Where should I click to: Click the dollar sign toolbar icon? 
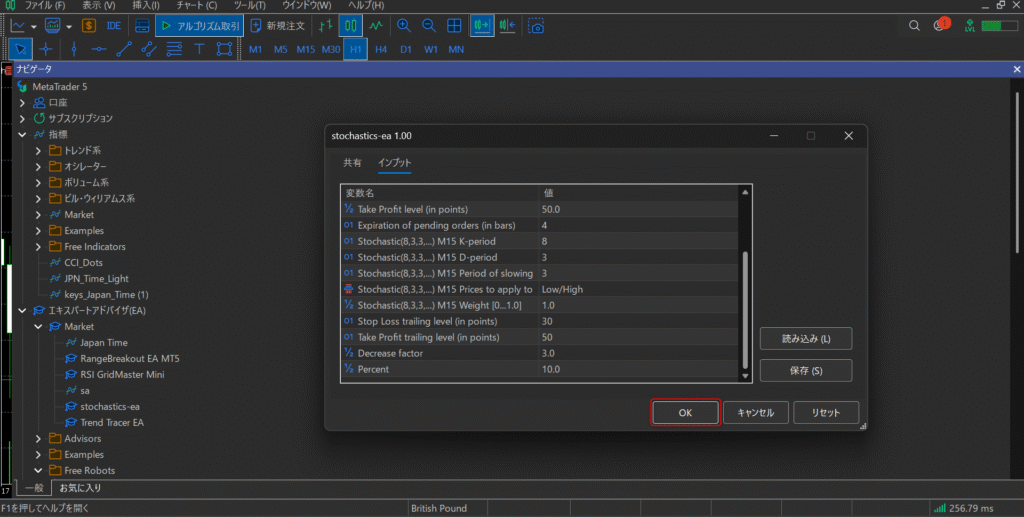[89, 26]
